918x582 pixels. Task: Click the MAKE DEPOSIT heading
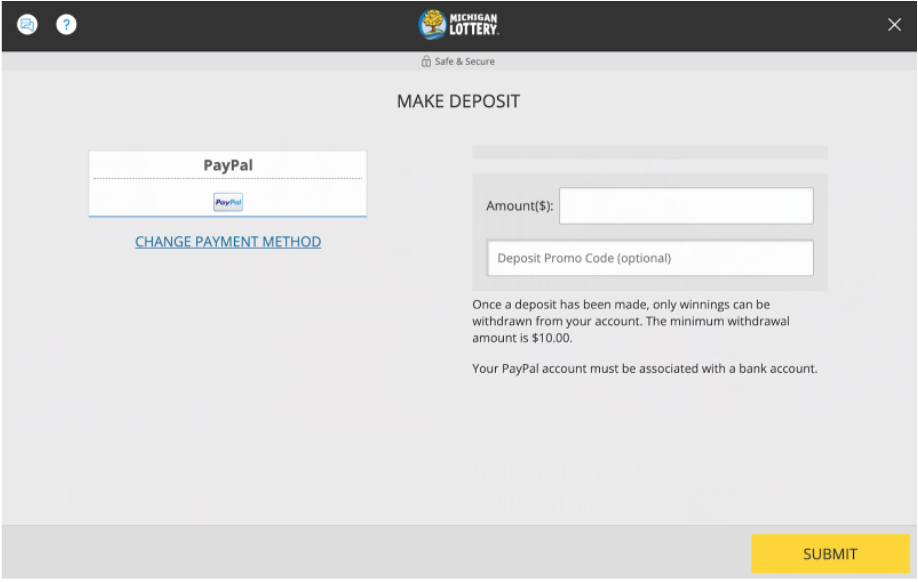tap(457, 100)
